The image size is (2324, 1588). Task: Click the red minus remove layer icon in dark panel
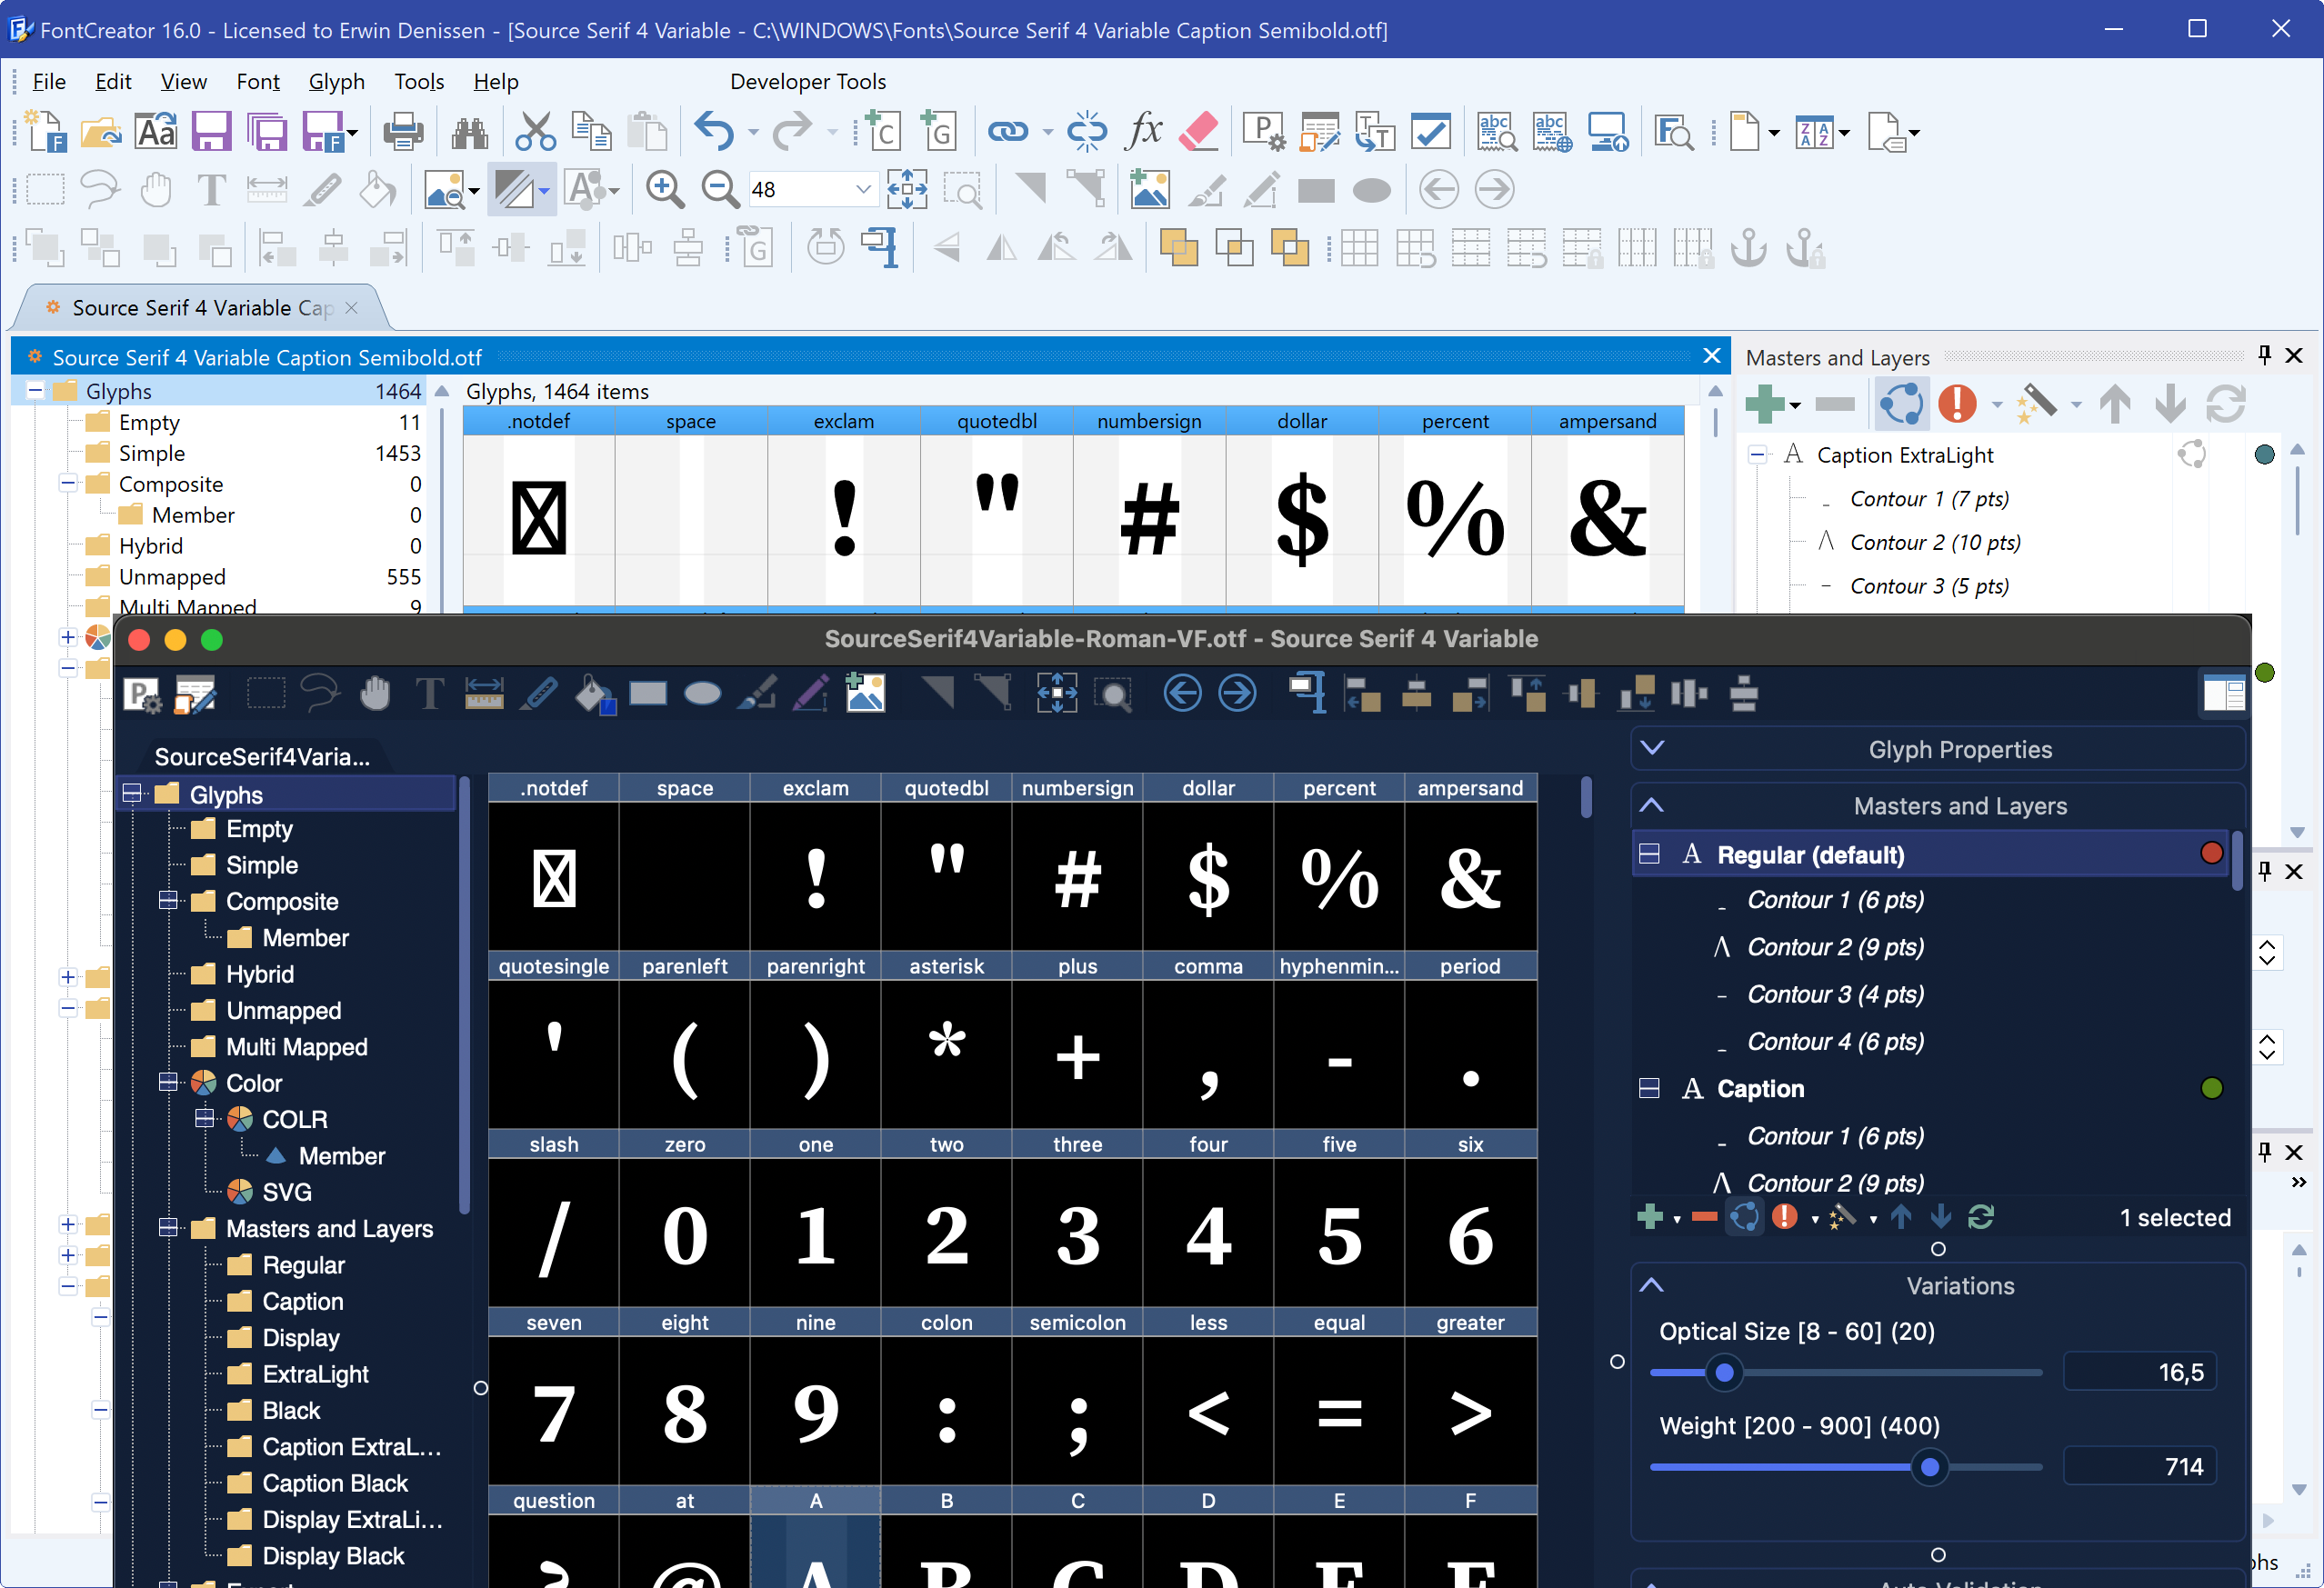(1704, 1217)
